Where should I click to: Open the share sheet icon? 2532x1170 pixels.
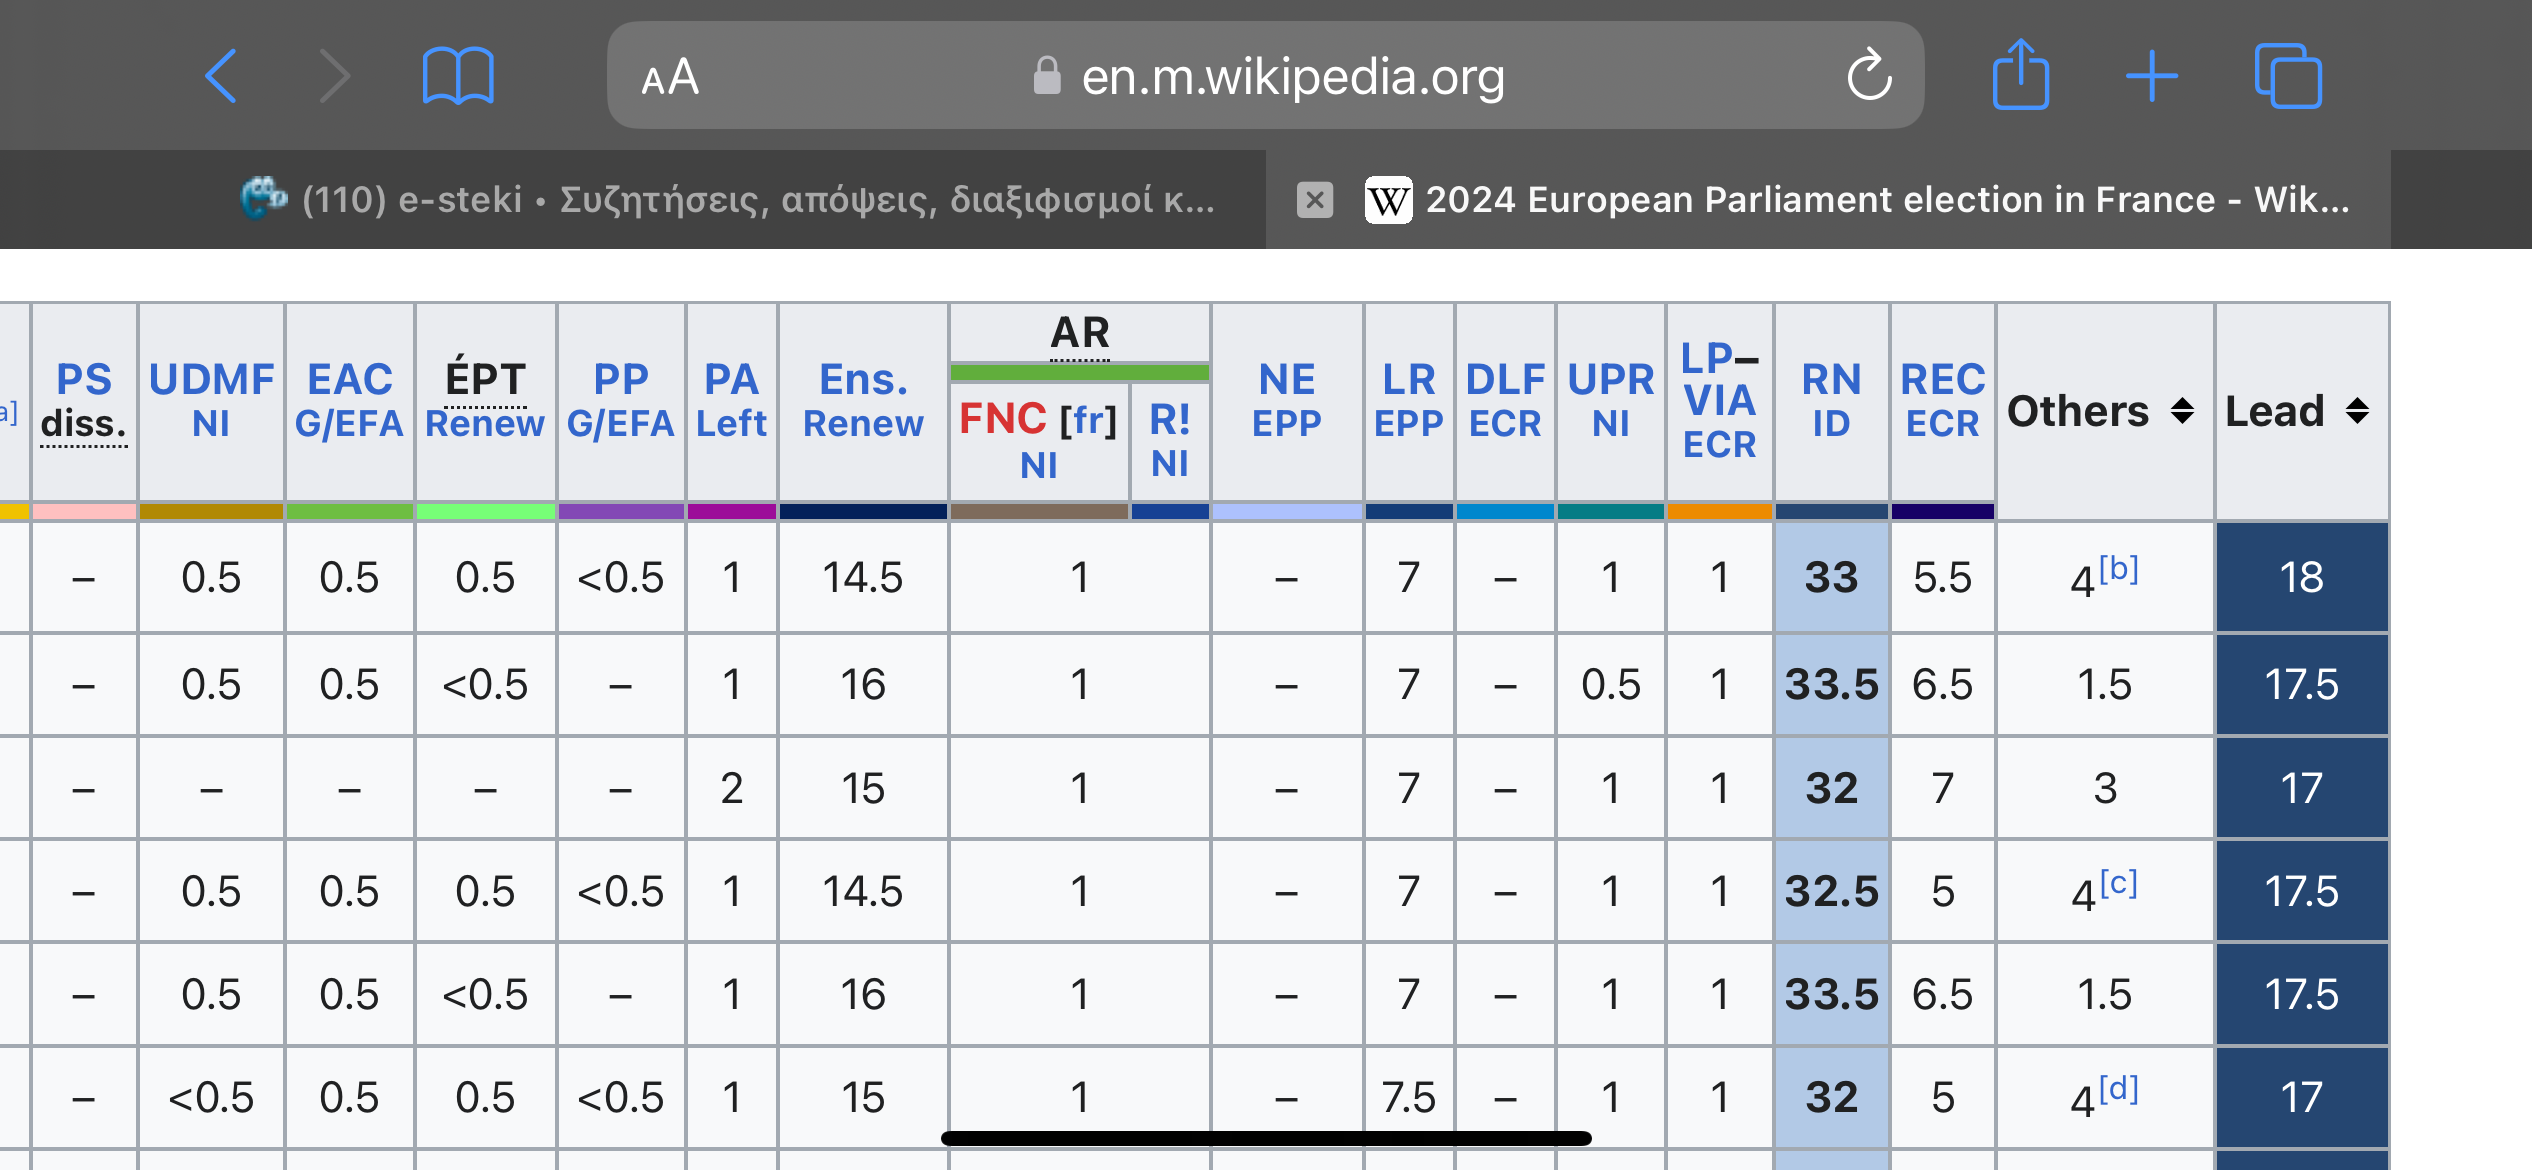click(x=2020, y=74)
